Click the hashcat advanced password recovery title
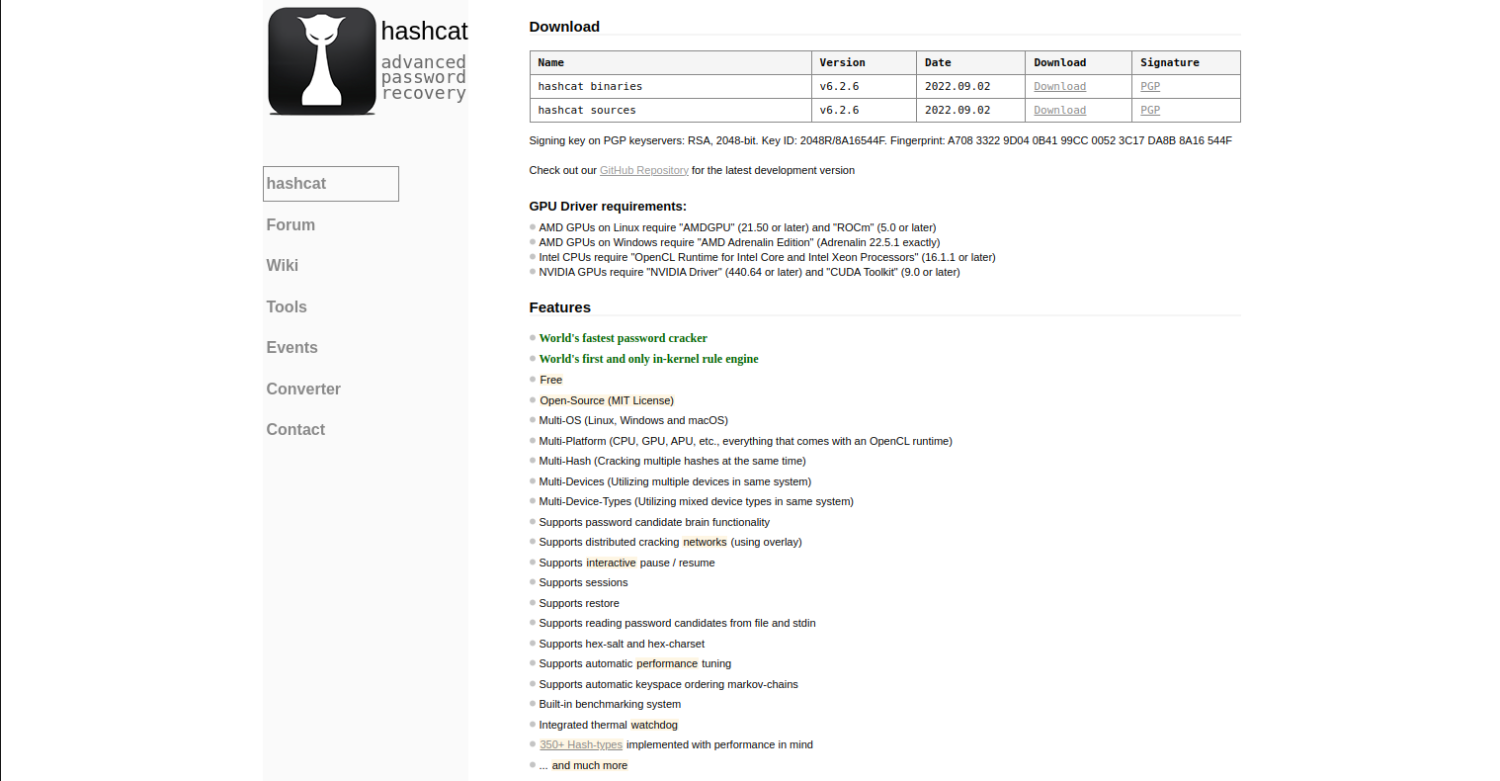 (423, 62)
